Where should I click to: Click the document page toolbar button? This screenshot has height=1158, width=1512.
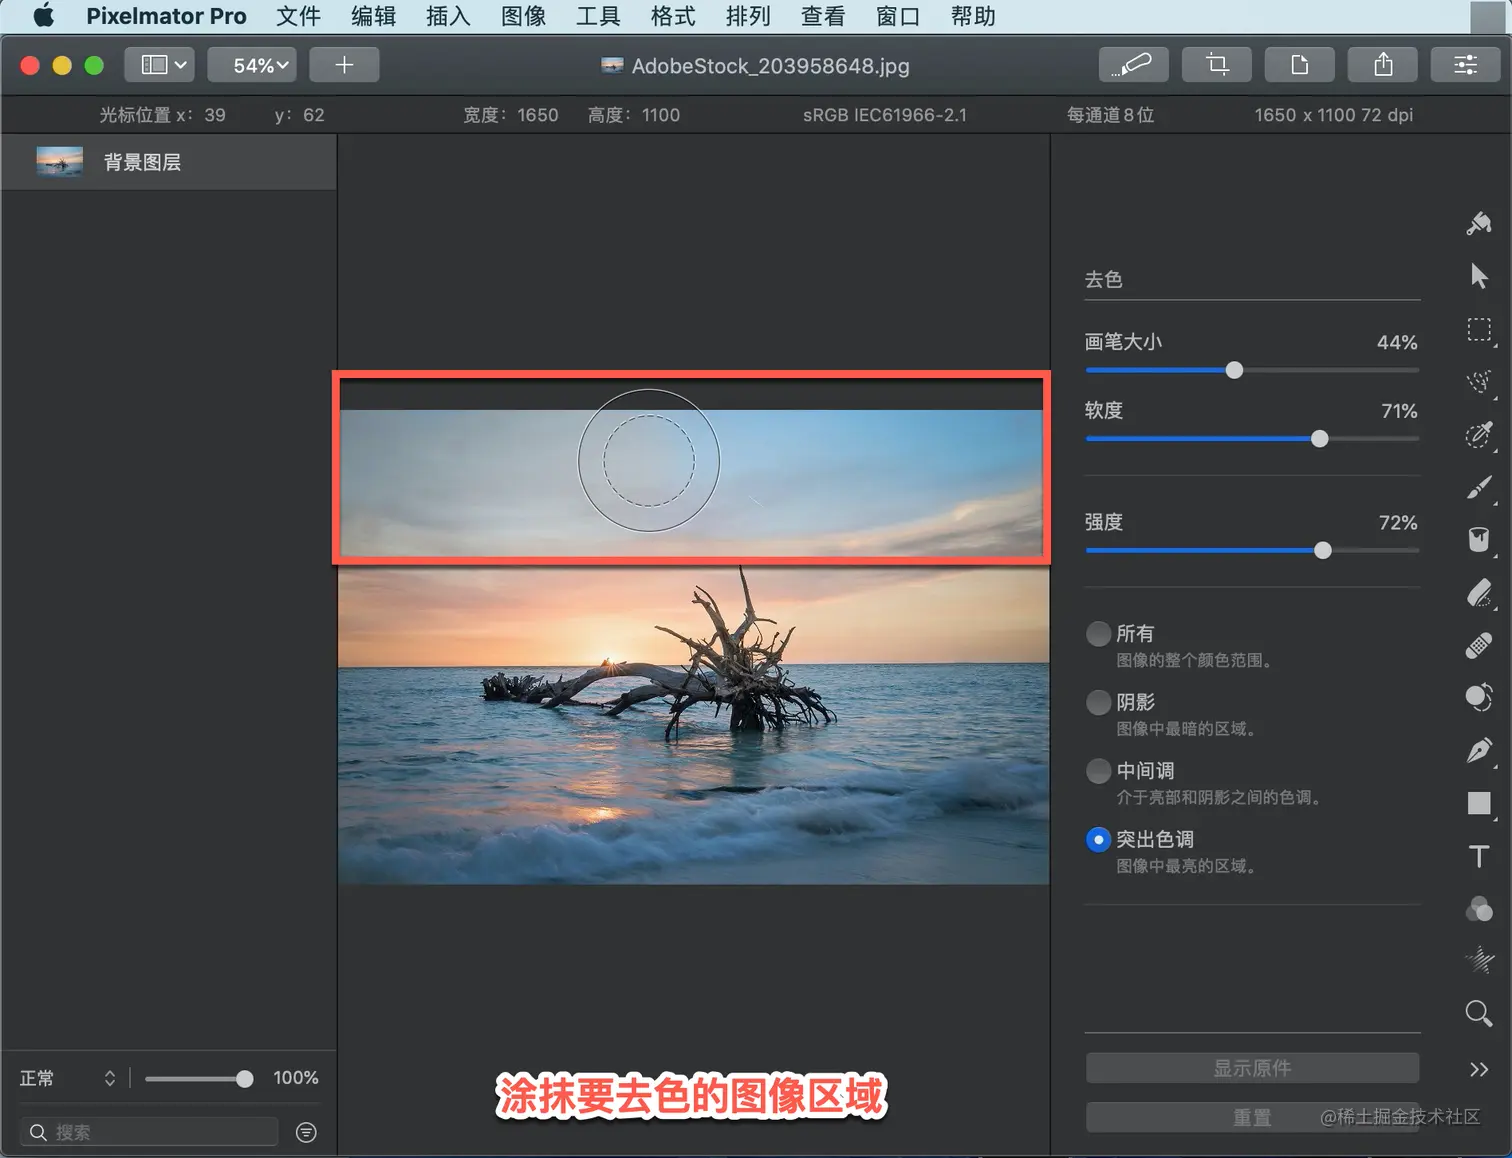(x=1300, y=65)
